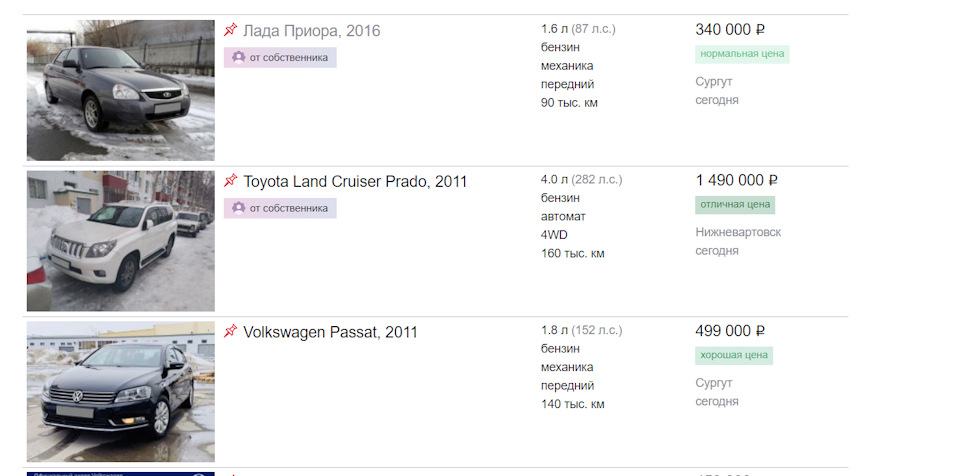Click the engine spec 1.8 л (152 л.с.)
The image size is (960, 476).
581,330
